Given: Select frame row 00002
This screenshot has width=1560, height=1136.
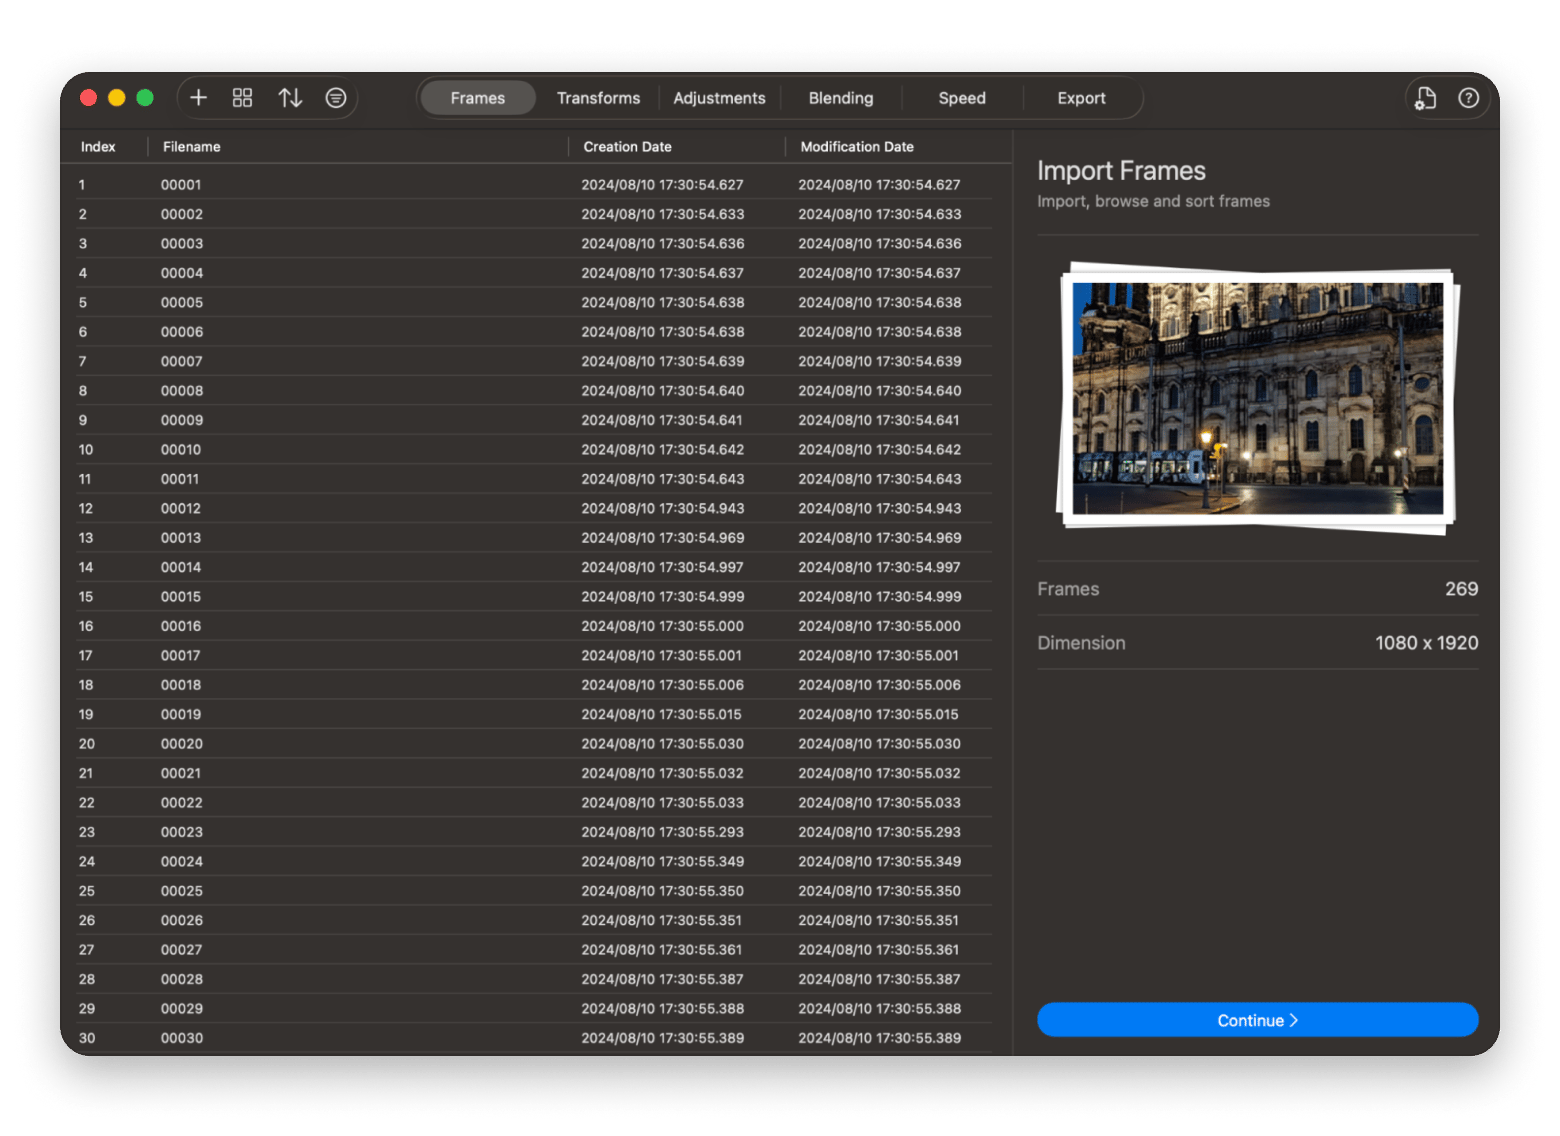Looking at the screenshot, I should pyautogui.click(x=535, y=214).
